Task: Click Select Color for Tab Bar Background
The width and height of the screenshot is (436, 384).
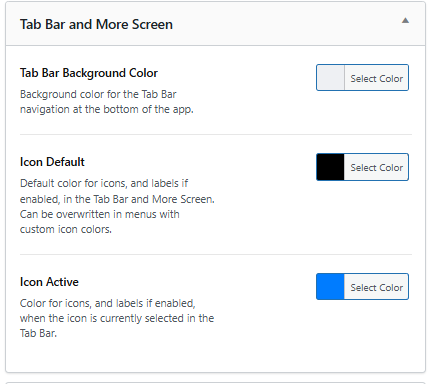Action: point(376,79)
